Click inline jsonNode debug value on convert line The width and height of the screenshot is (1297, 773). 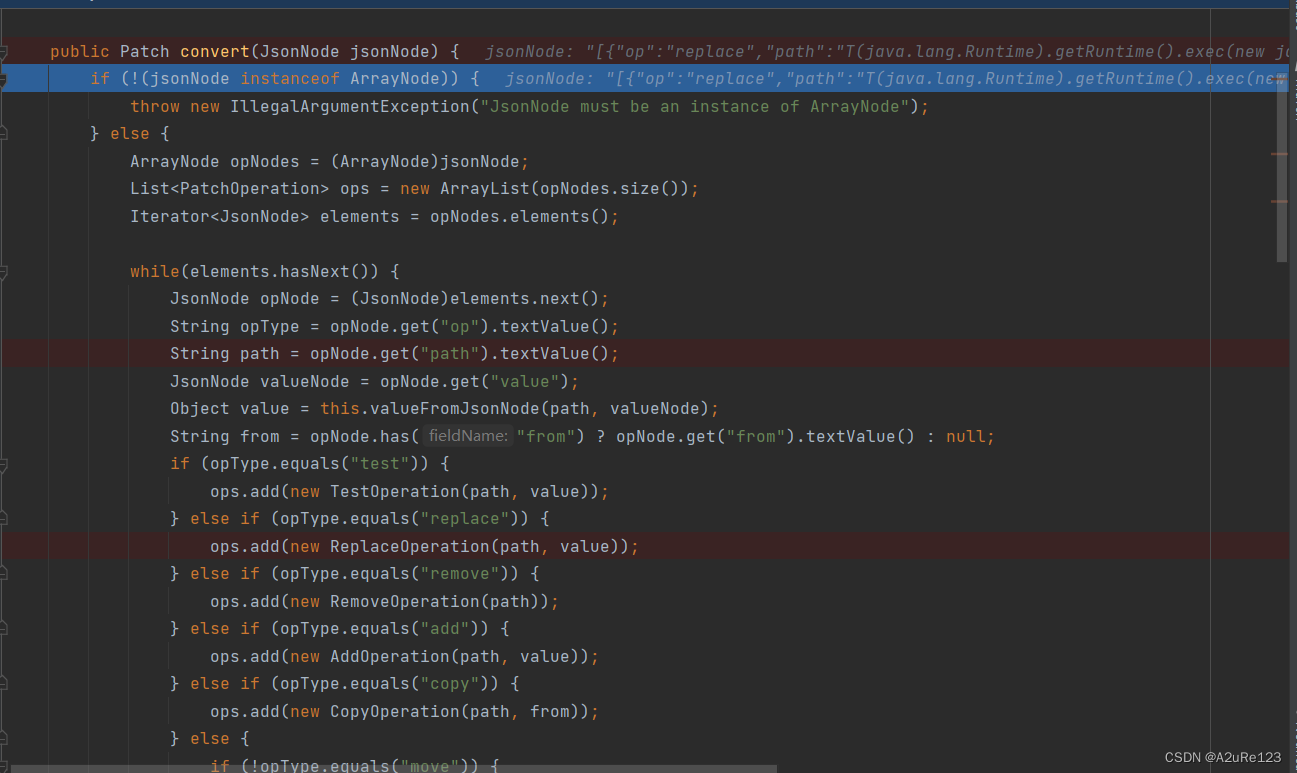pyautogui.click(x=888, y=51)
